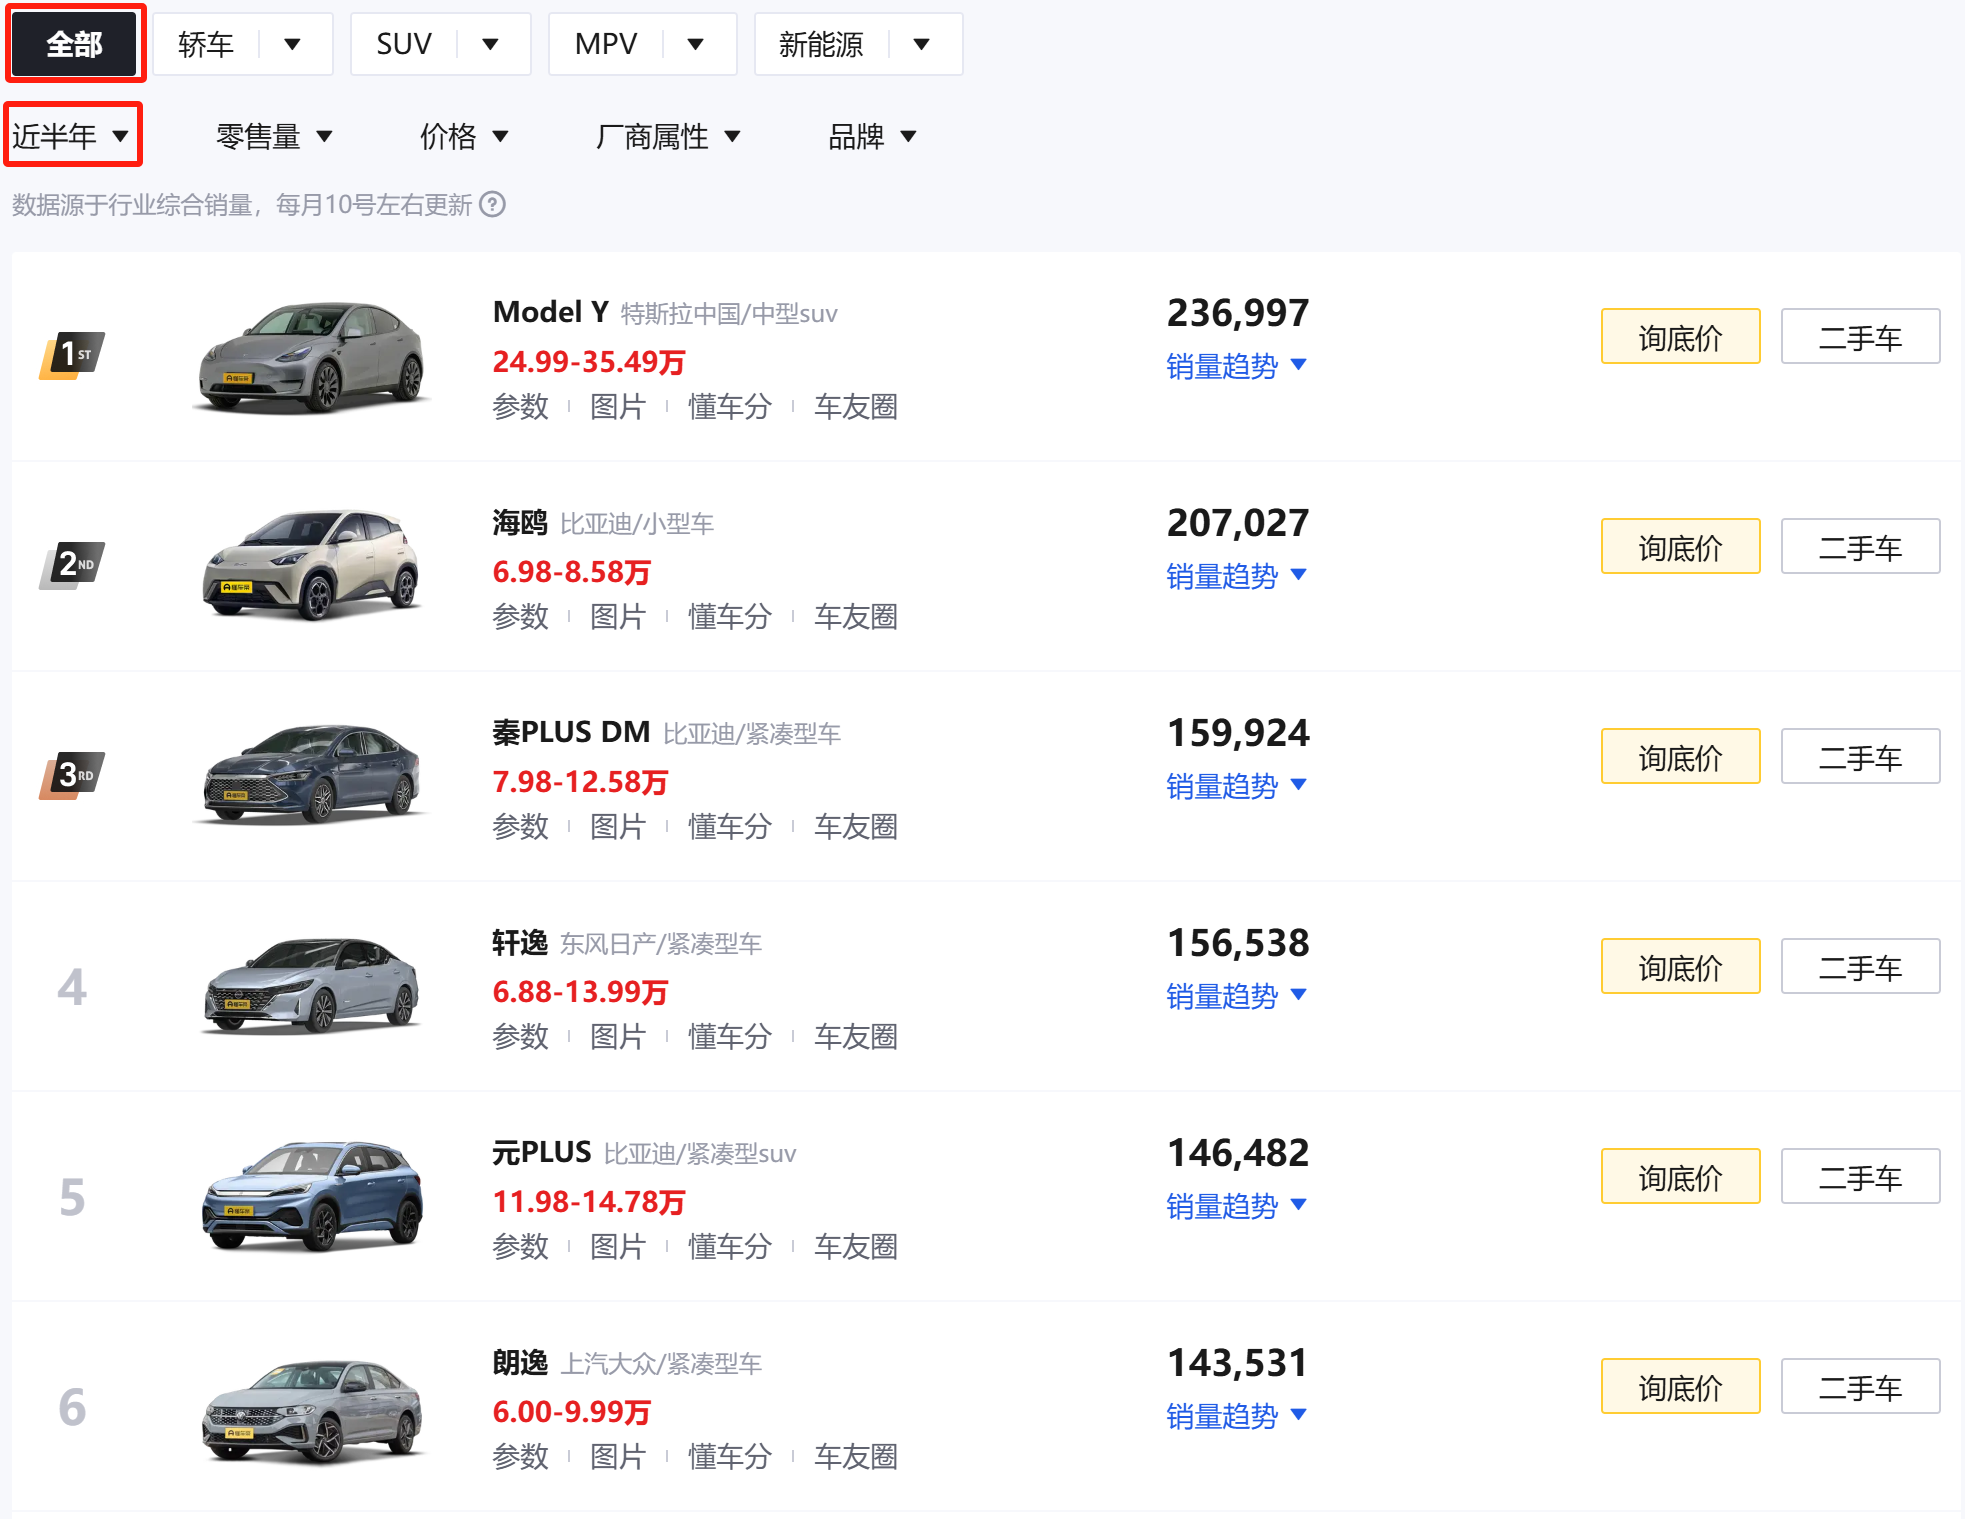Click 询底价 for 朗逸
This screenshot has width=1965, height=1519.
pos(1681,1387)
